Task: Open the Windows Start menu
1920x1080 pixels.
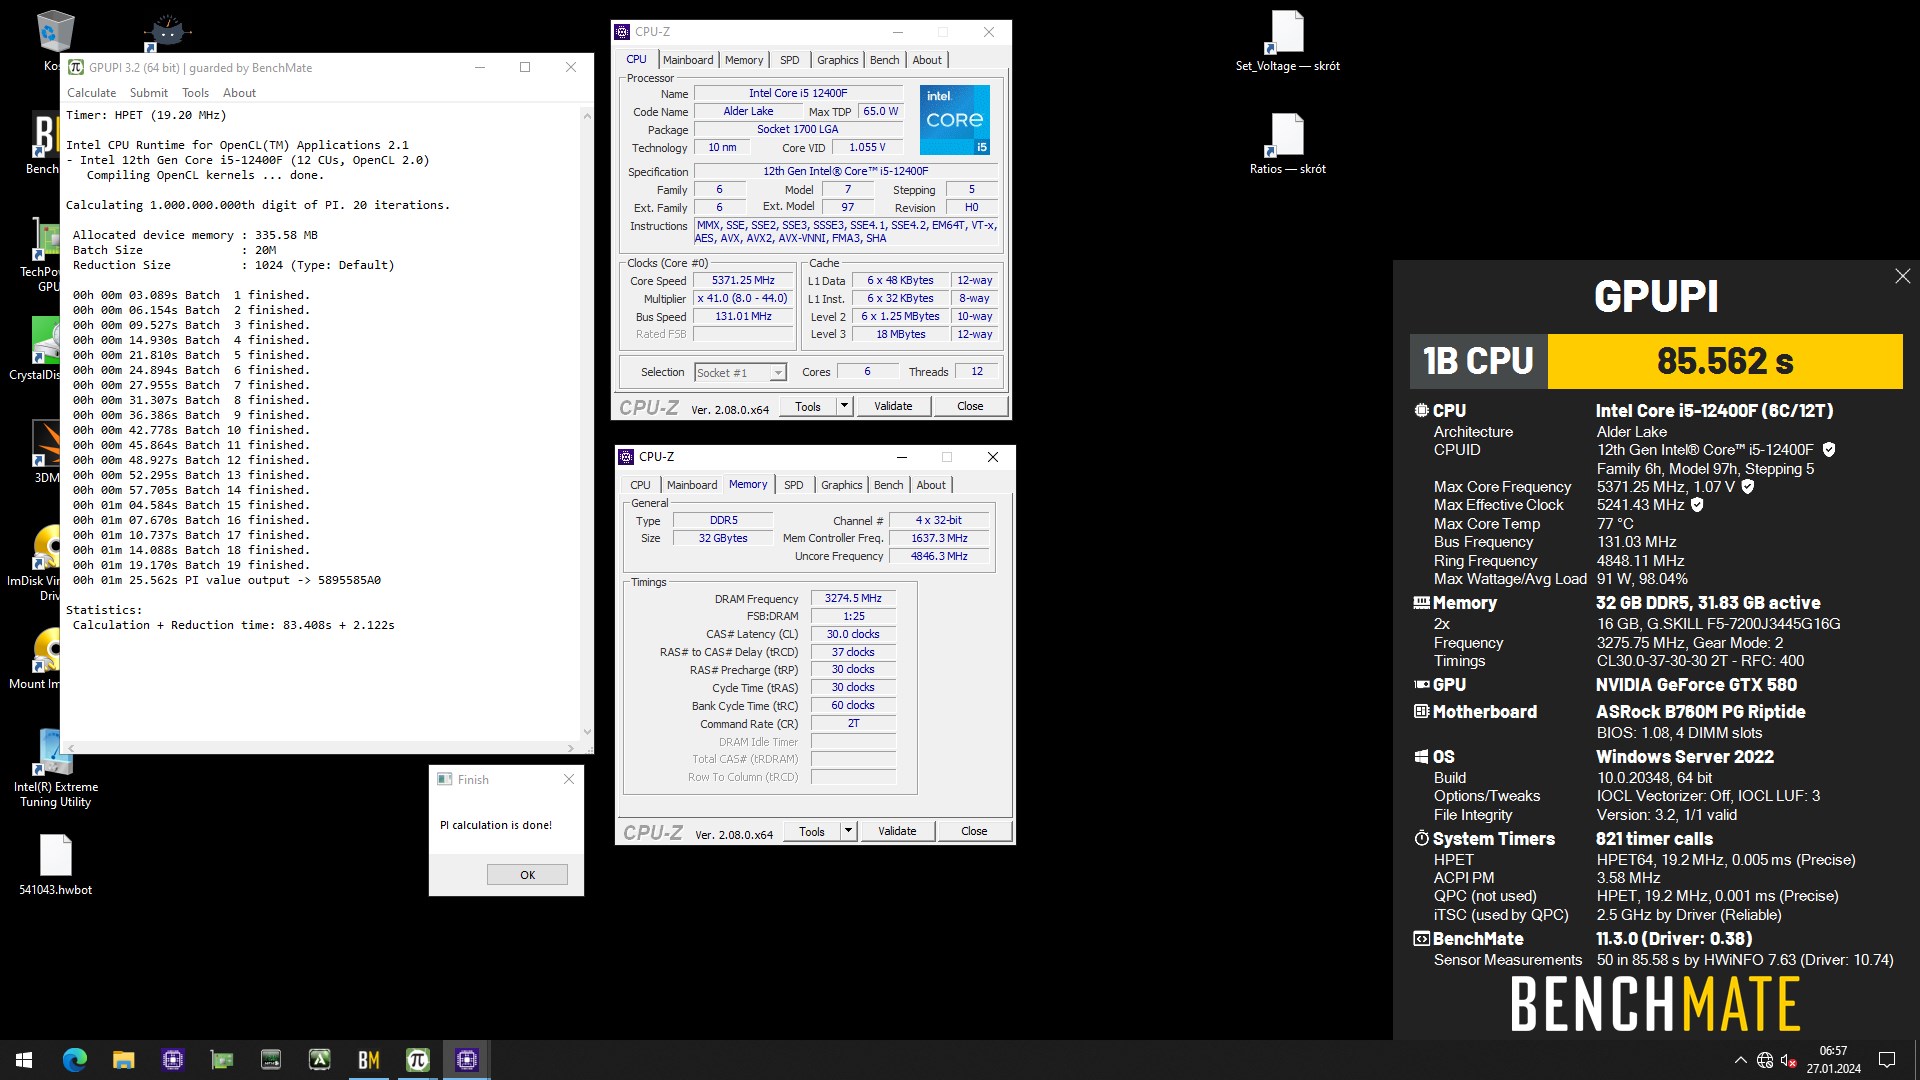Action: tap(24, 1060)
